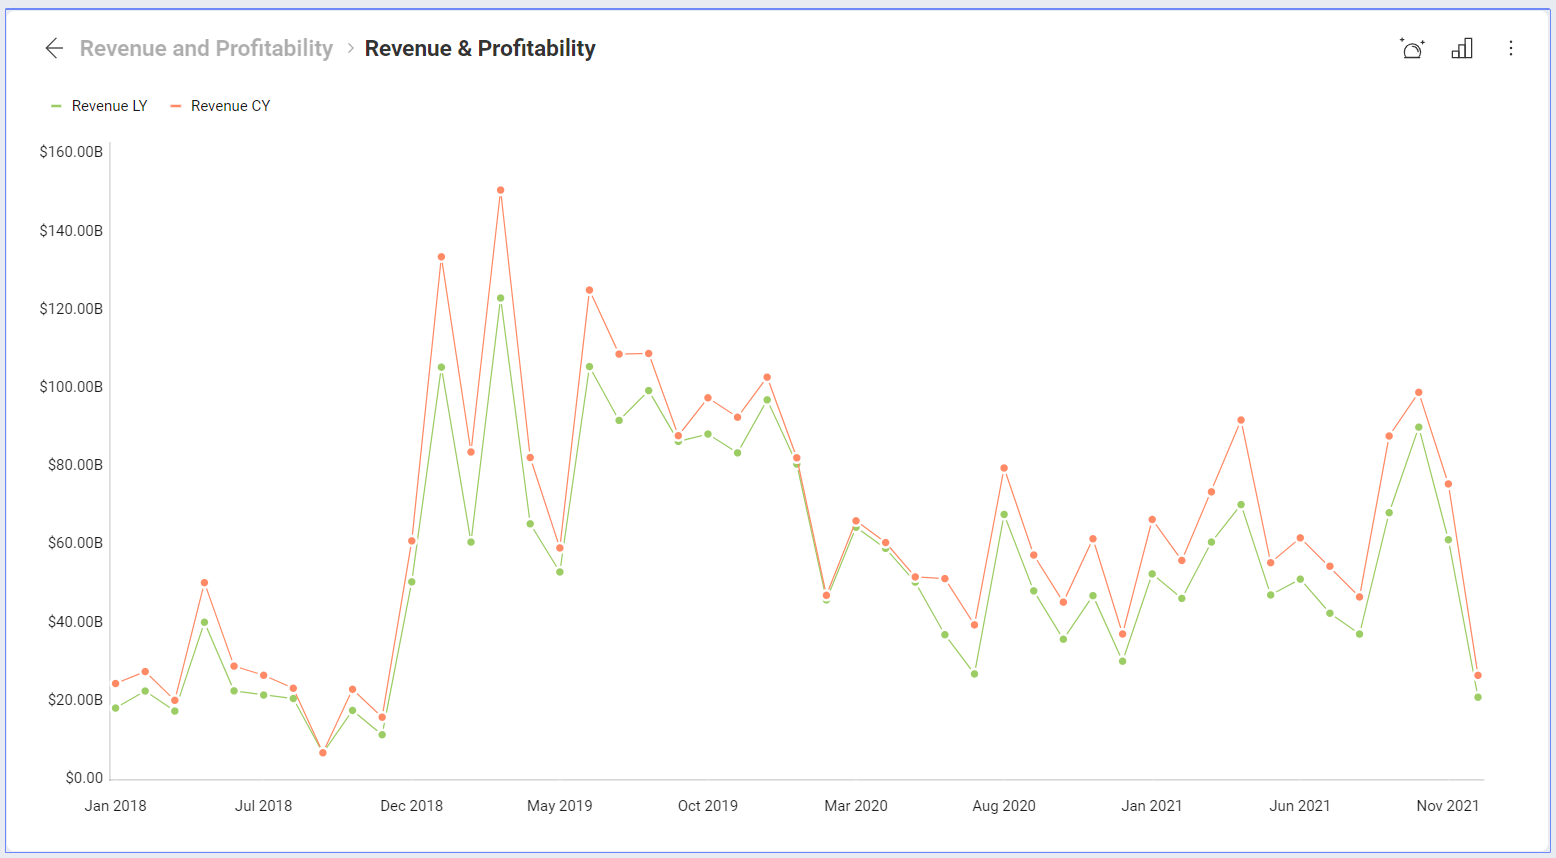Select the $60.00B axis label
The image size is (1556, 858).
pyautogui.click(x=75, y=542)
